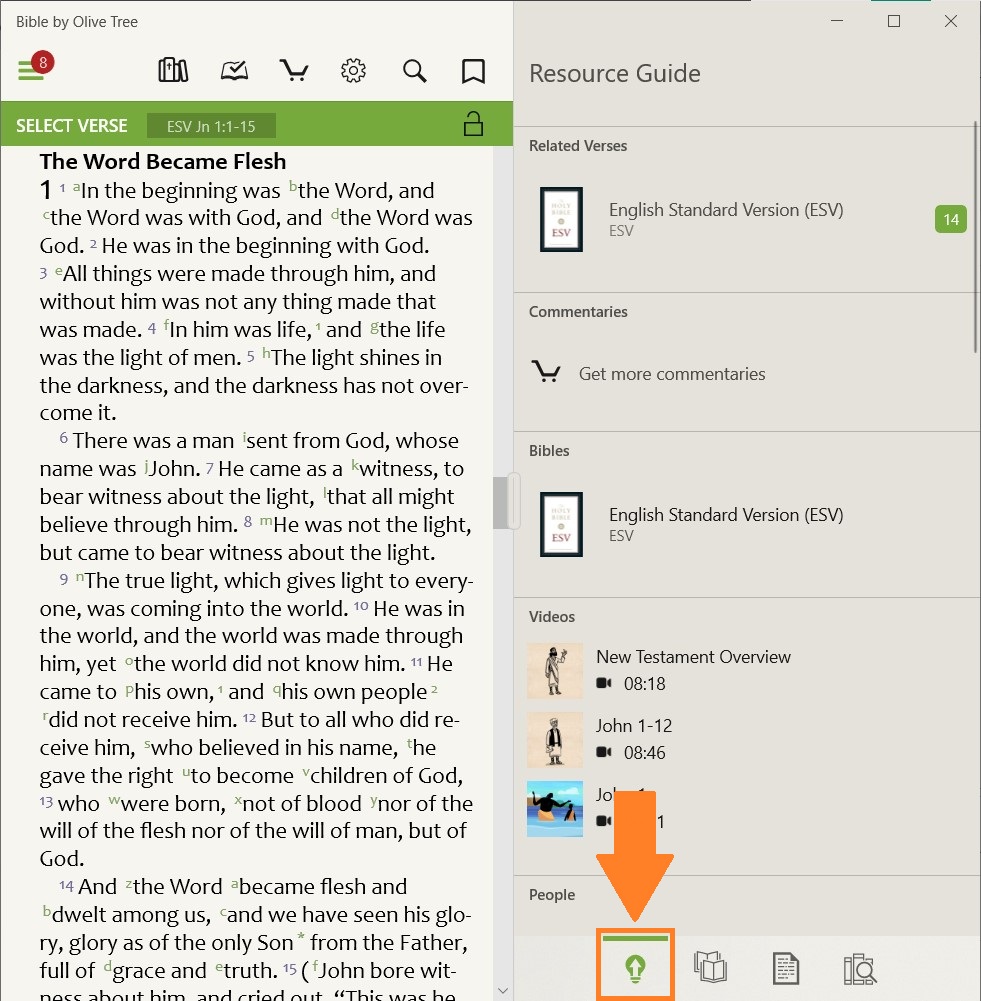Viewport: 981px width, 1001px height.
Task: Click the 14 related verses badge
Action: [951, 219]
